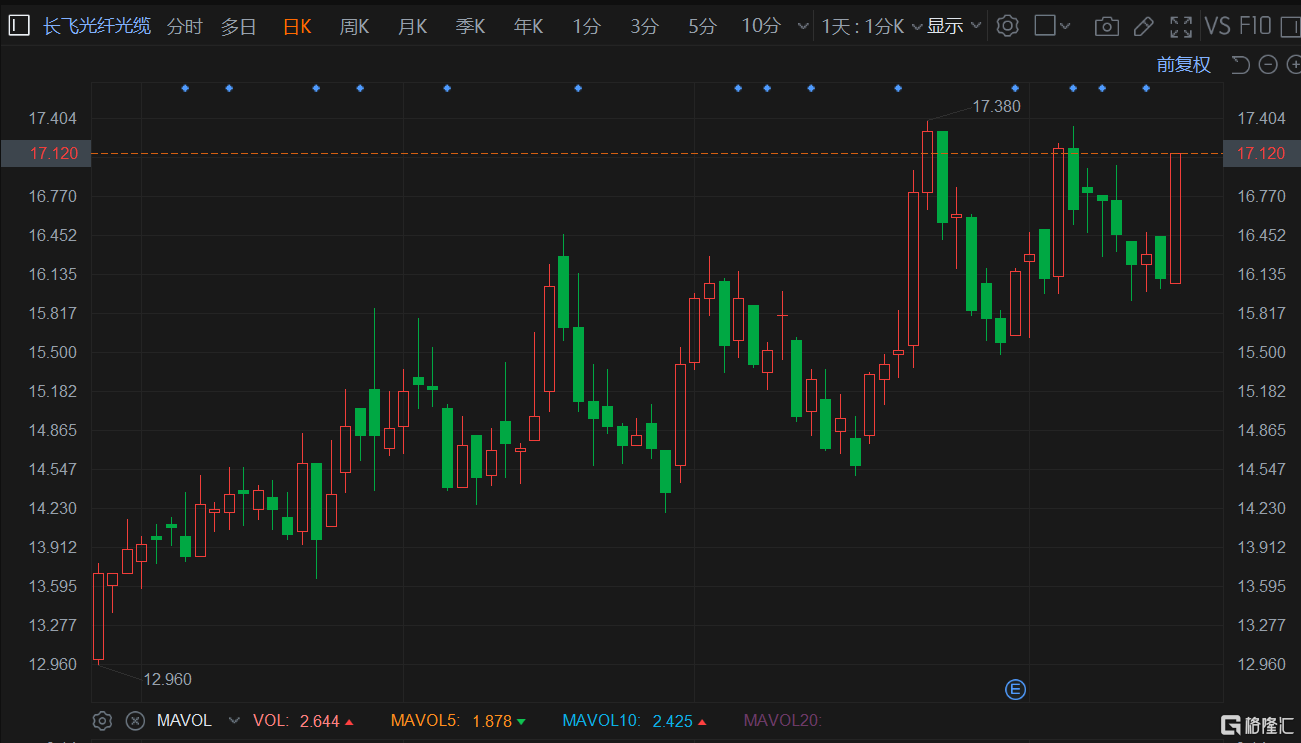
Task: Open MAVOL indicator settings gear
Action: tap(101, 720)
